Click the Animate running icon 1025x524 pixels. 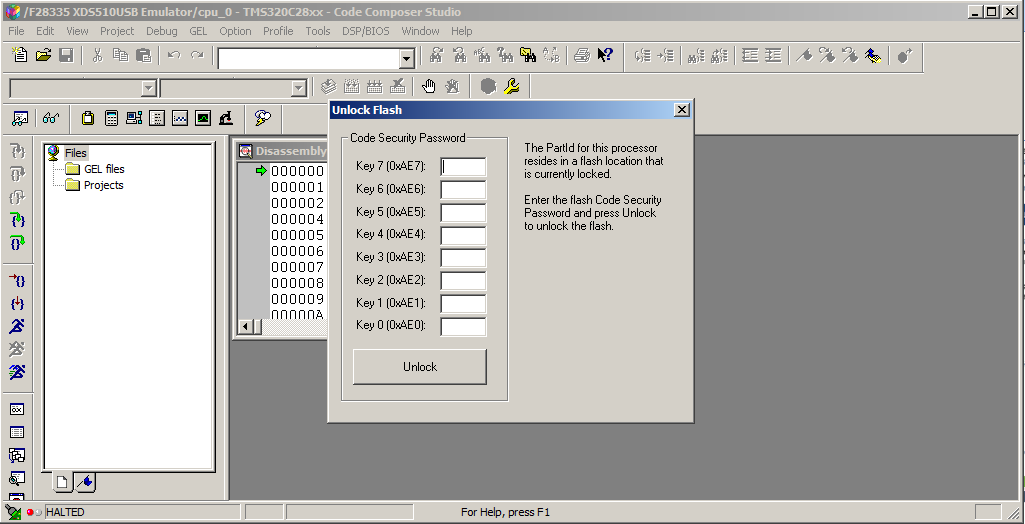18,372
